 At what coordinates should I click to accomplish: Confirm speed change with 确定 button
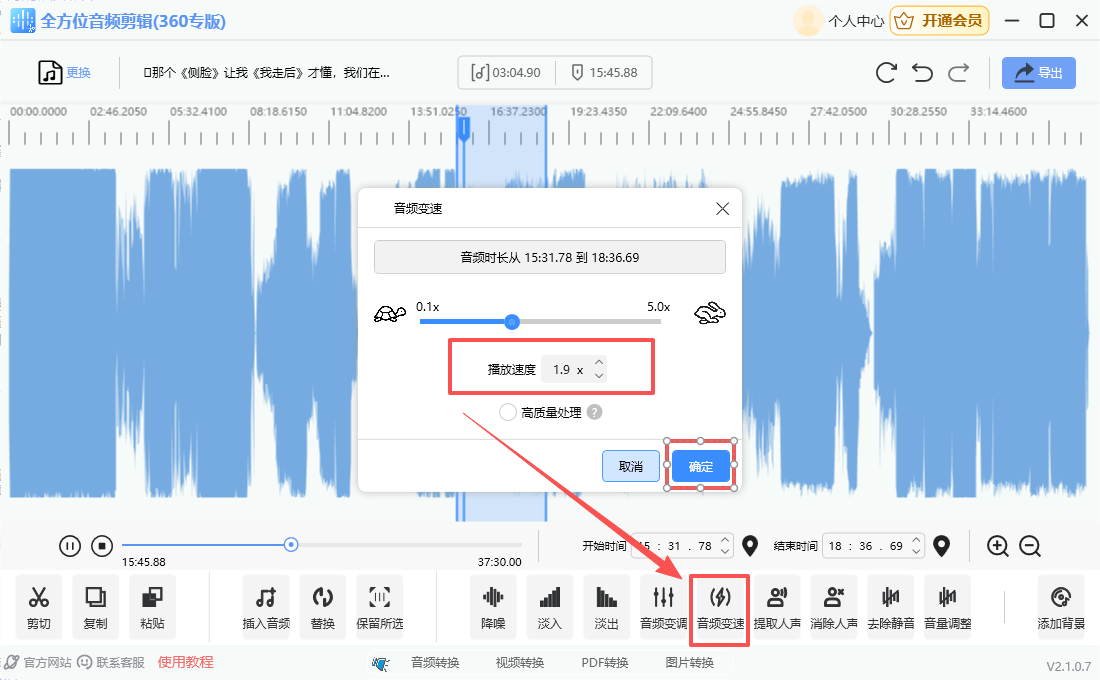(701, 466)
